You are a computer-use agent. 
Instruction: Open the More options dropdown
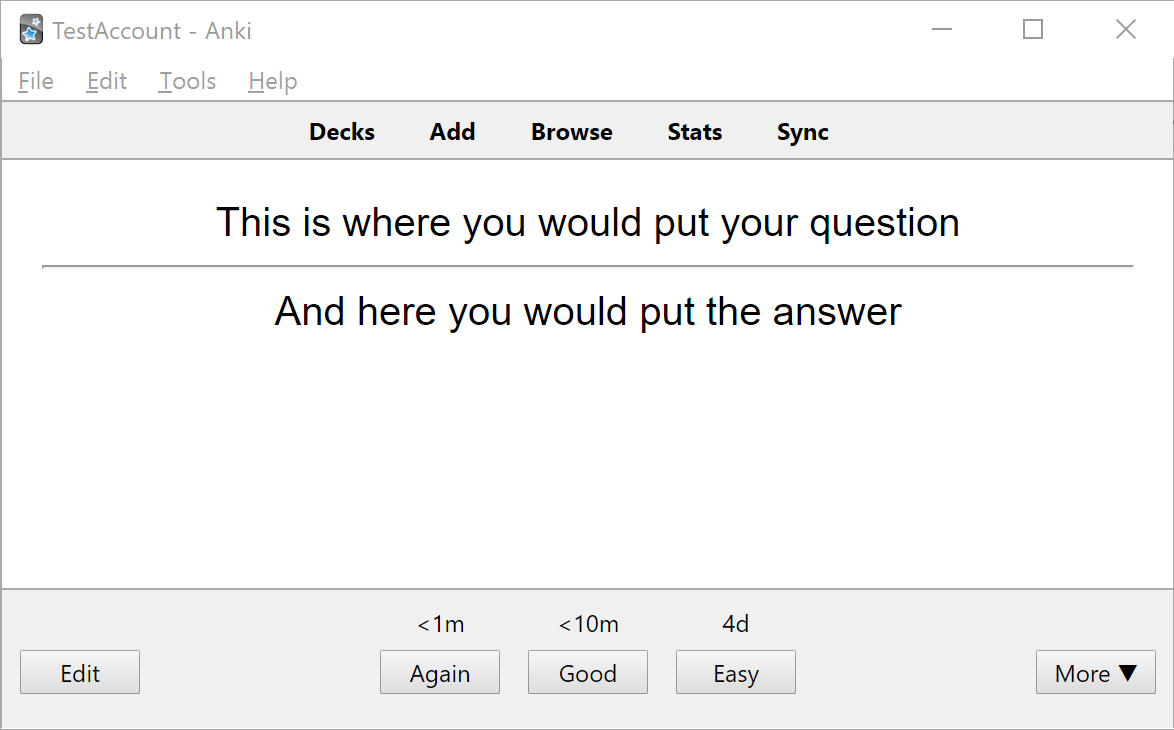(1095, 672)
